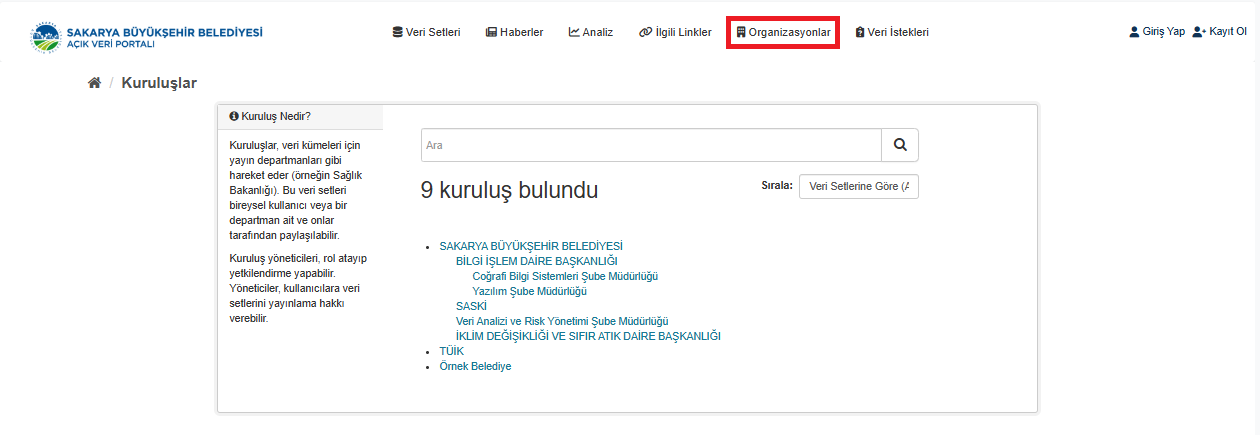Go to the Haberler page
Image resolution: width=1260 pixels, height=435 pixels.
514,32
